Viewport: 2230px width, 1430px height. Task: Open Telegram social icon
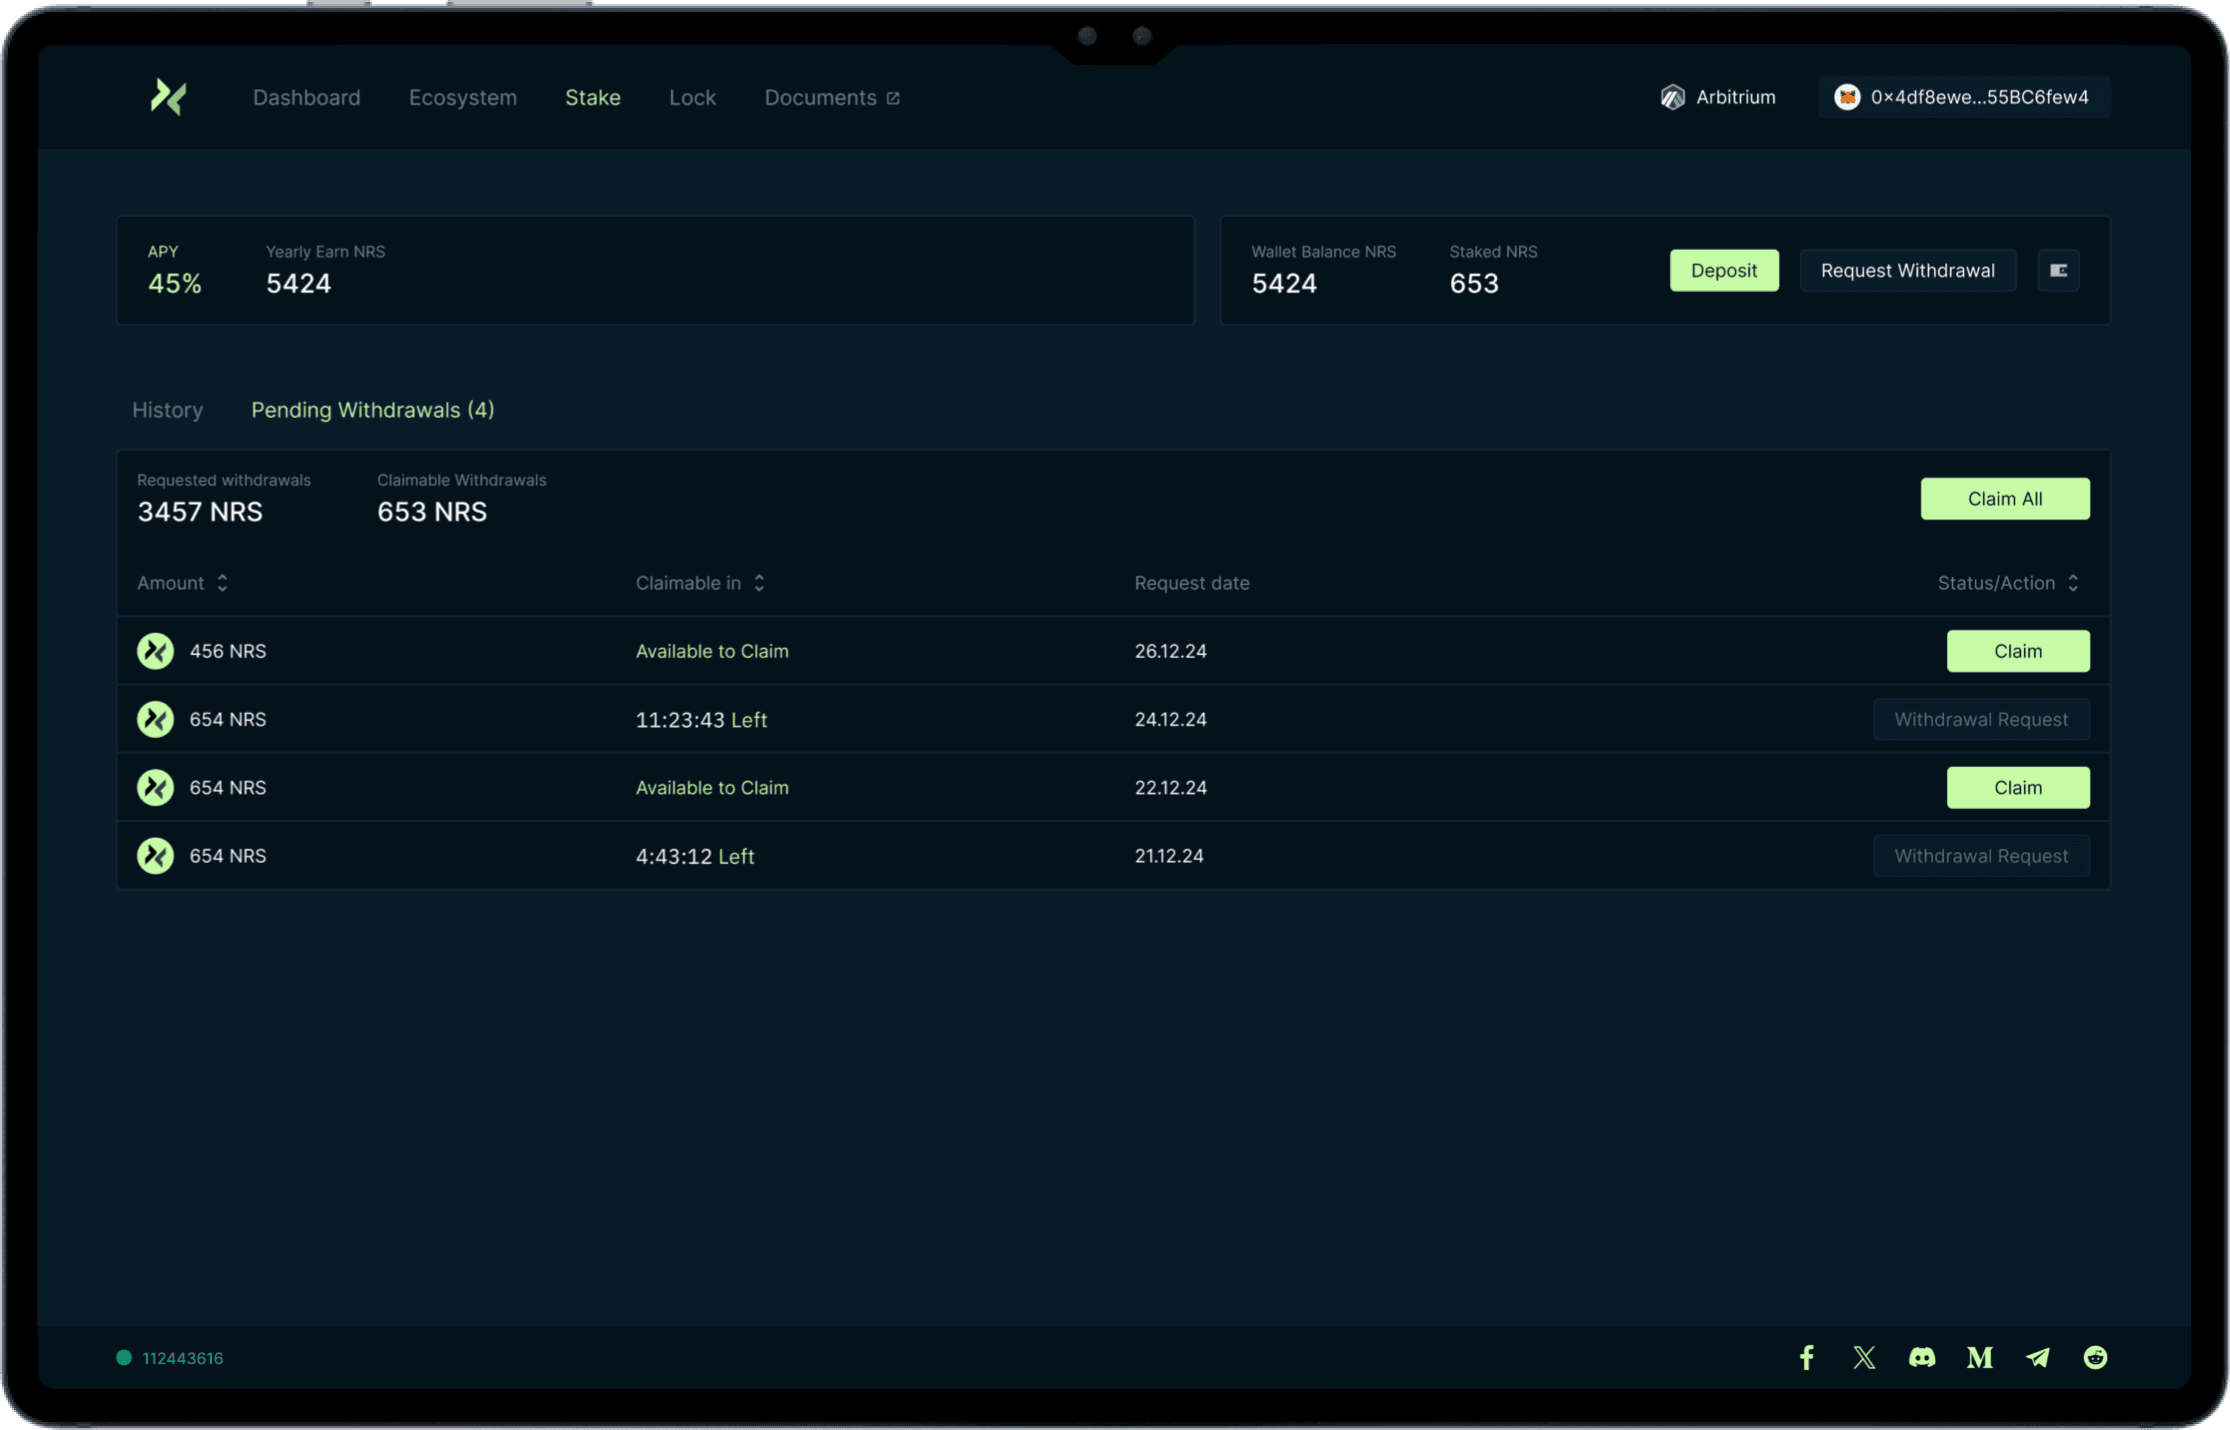[2037, 1357]
